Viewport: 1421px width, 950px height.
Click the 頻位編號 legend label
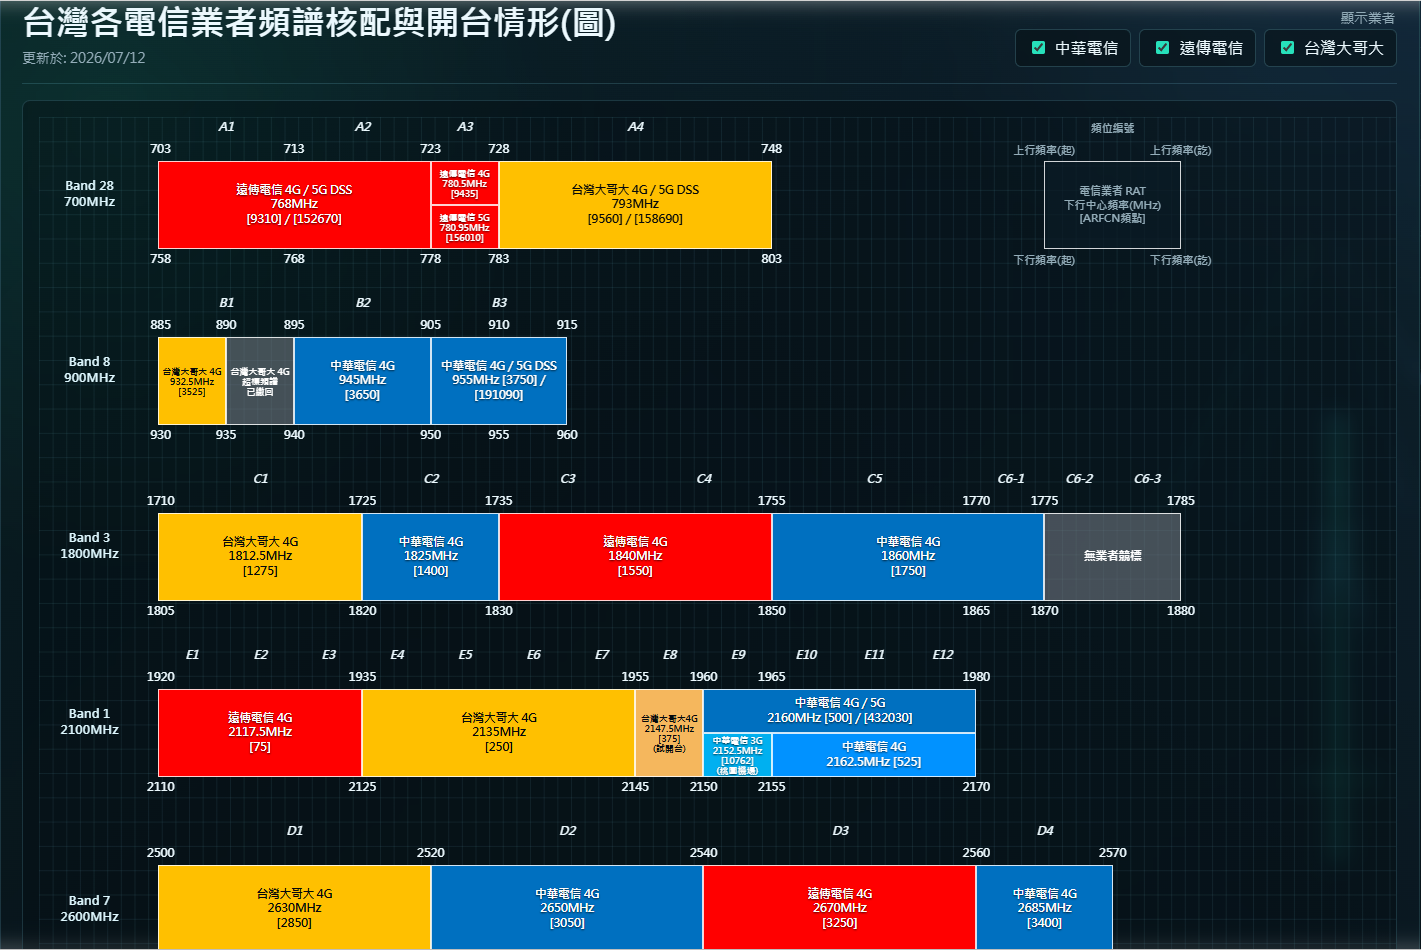1112,128
